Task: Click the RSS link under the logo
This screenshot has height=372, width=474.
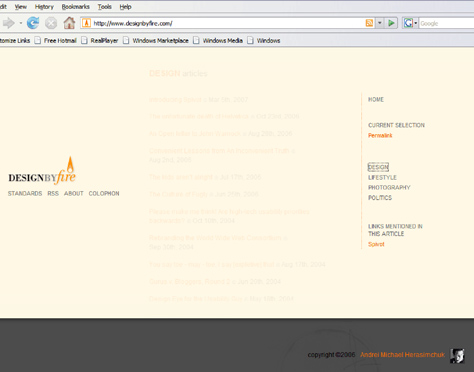Action: pyautogui.click(x=53, y=193)
